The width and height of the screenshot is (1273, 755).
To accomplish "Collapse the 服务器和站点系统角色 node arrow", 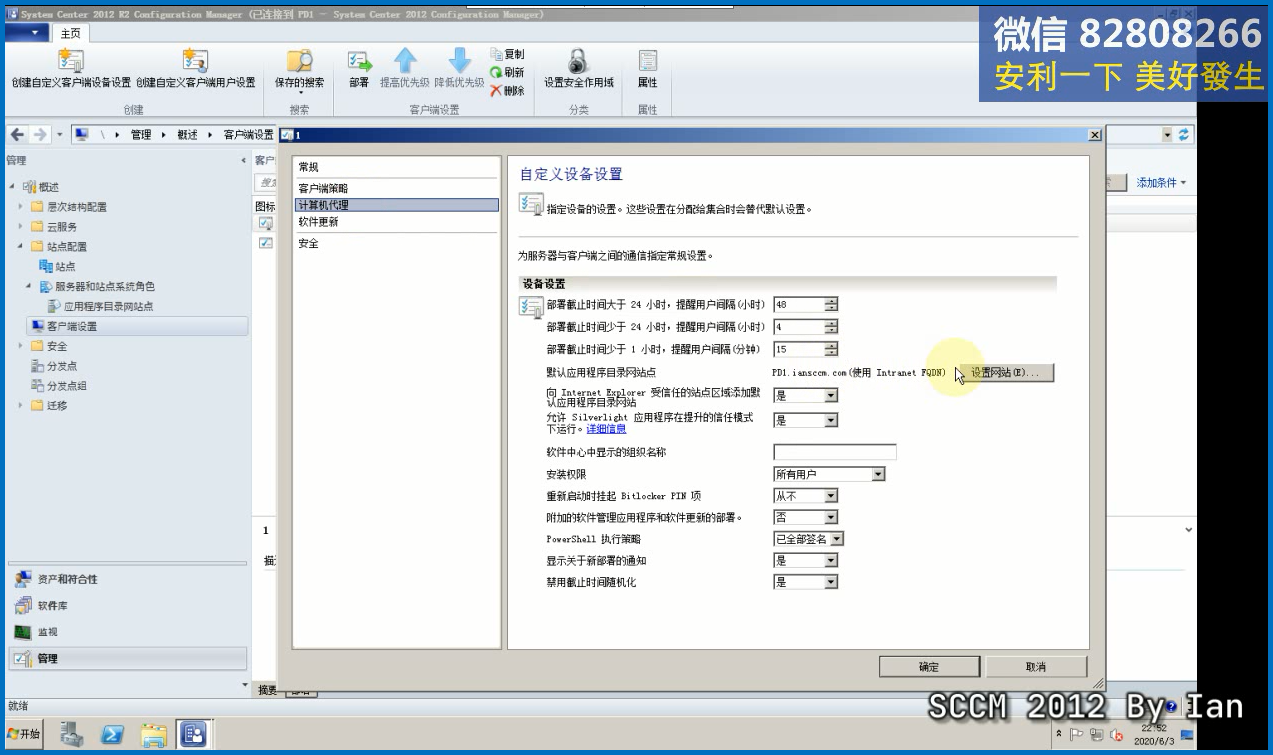I will 30,287.
